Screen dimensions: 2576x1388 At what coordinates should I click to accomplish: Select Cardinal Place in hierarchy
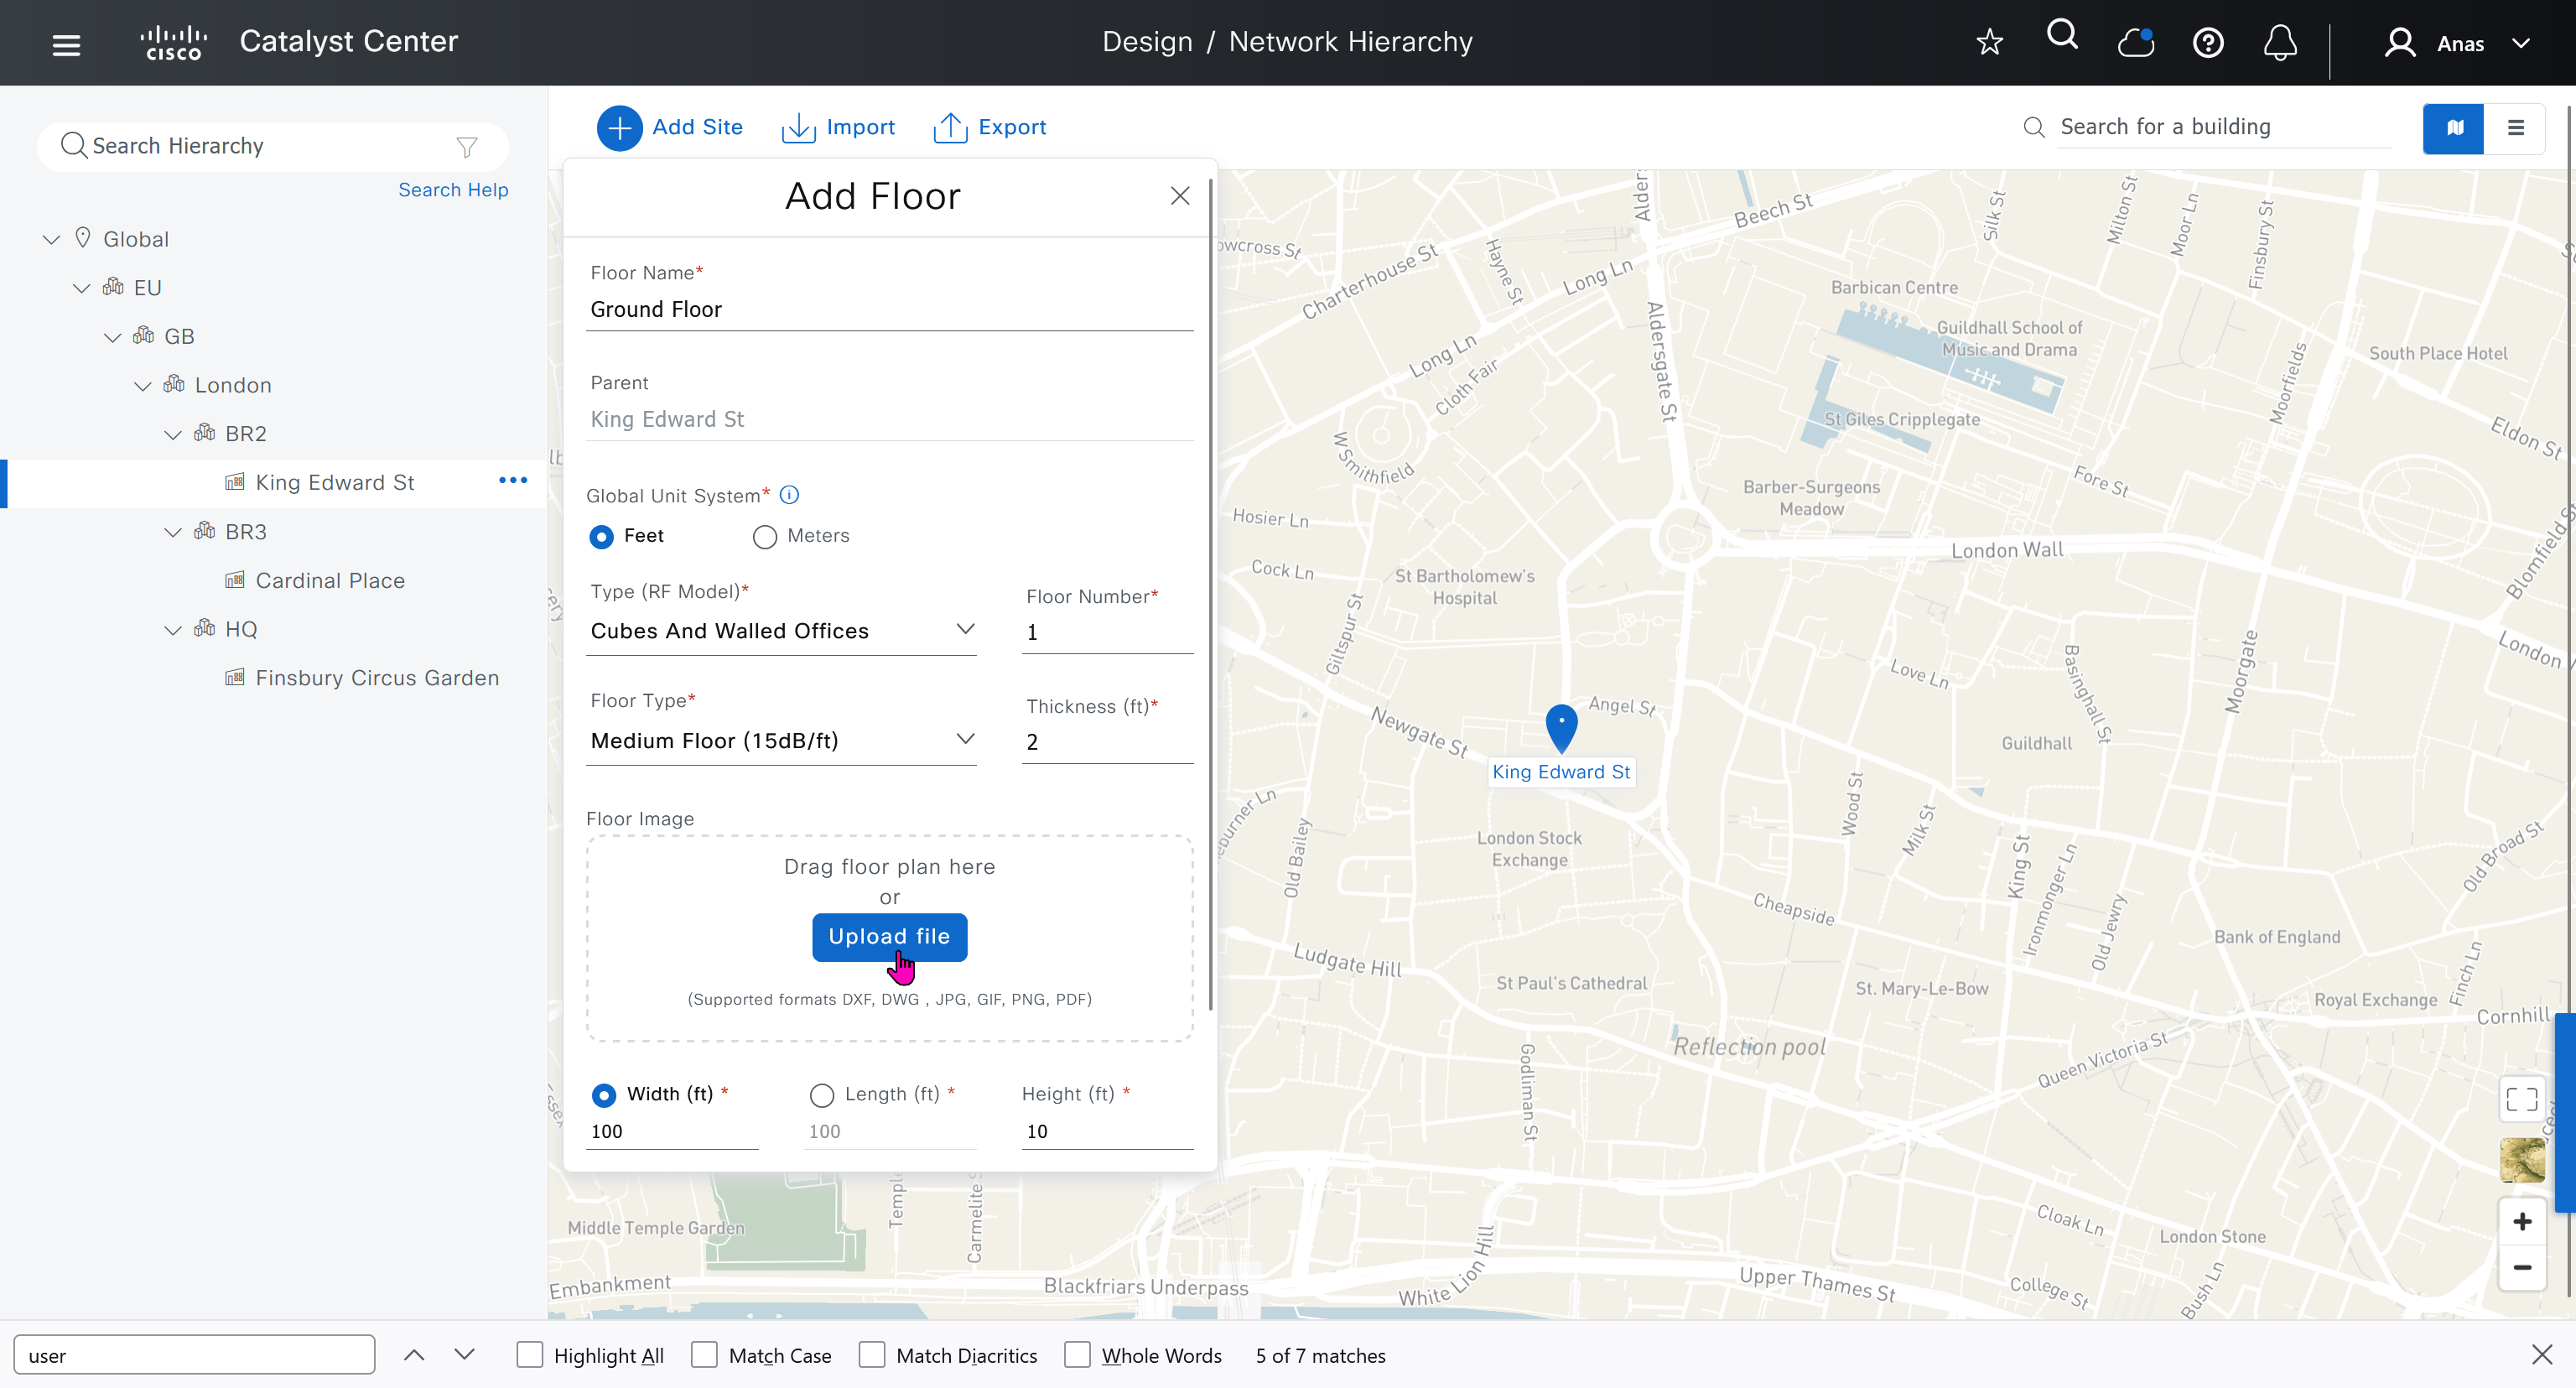tap(330, 581)
